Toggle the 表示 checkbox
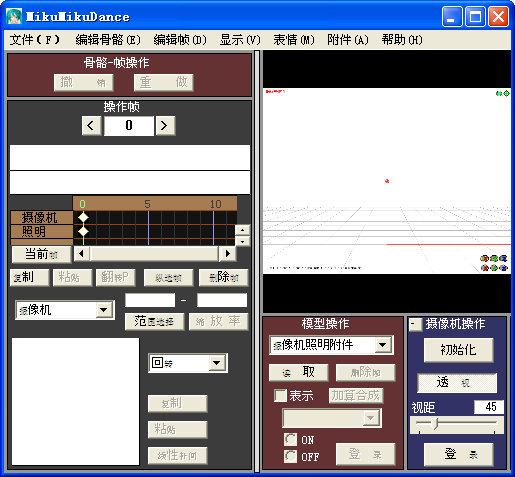 point(280,395)
